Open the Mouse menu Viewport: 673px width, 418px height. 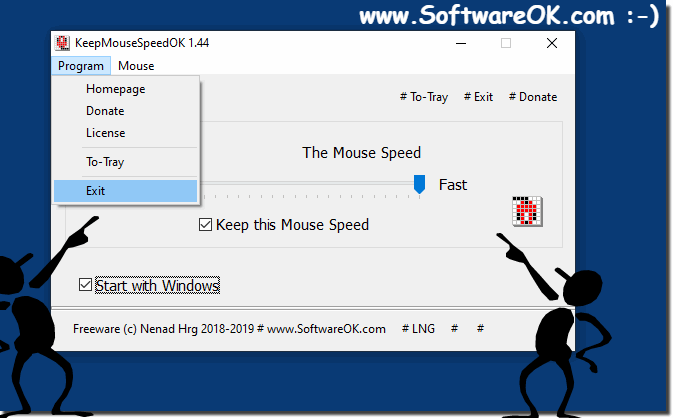pos(136,66)
